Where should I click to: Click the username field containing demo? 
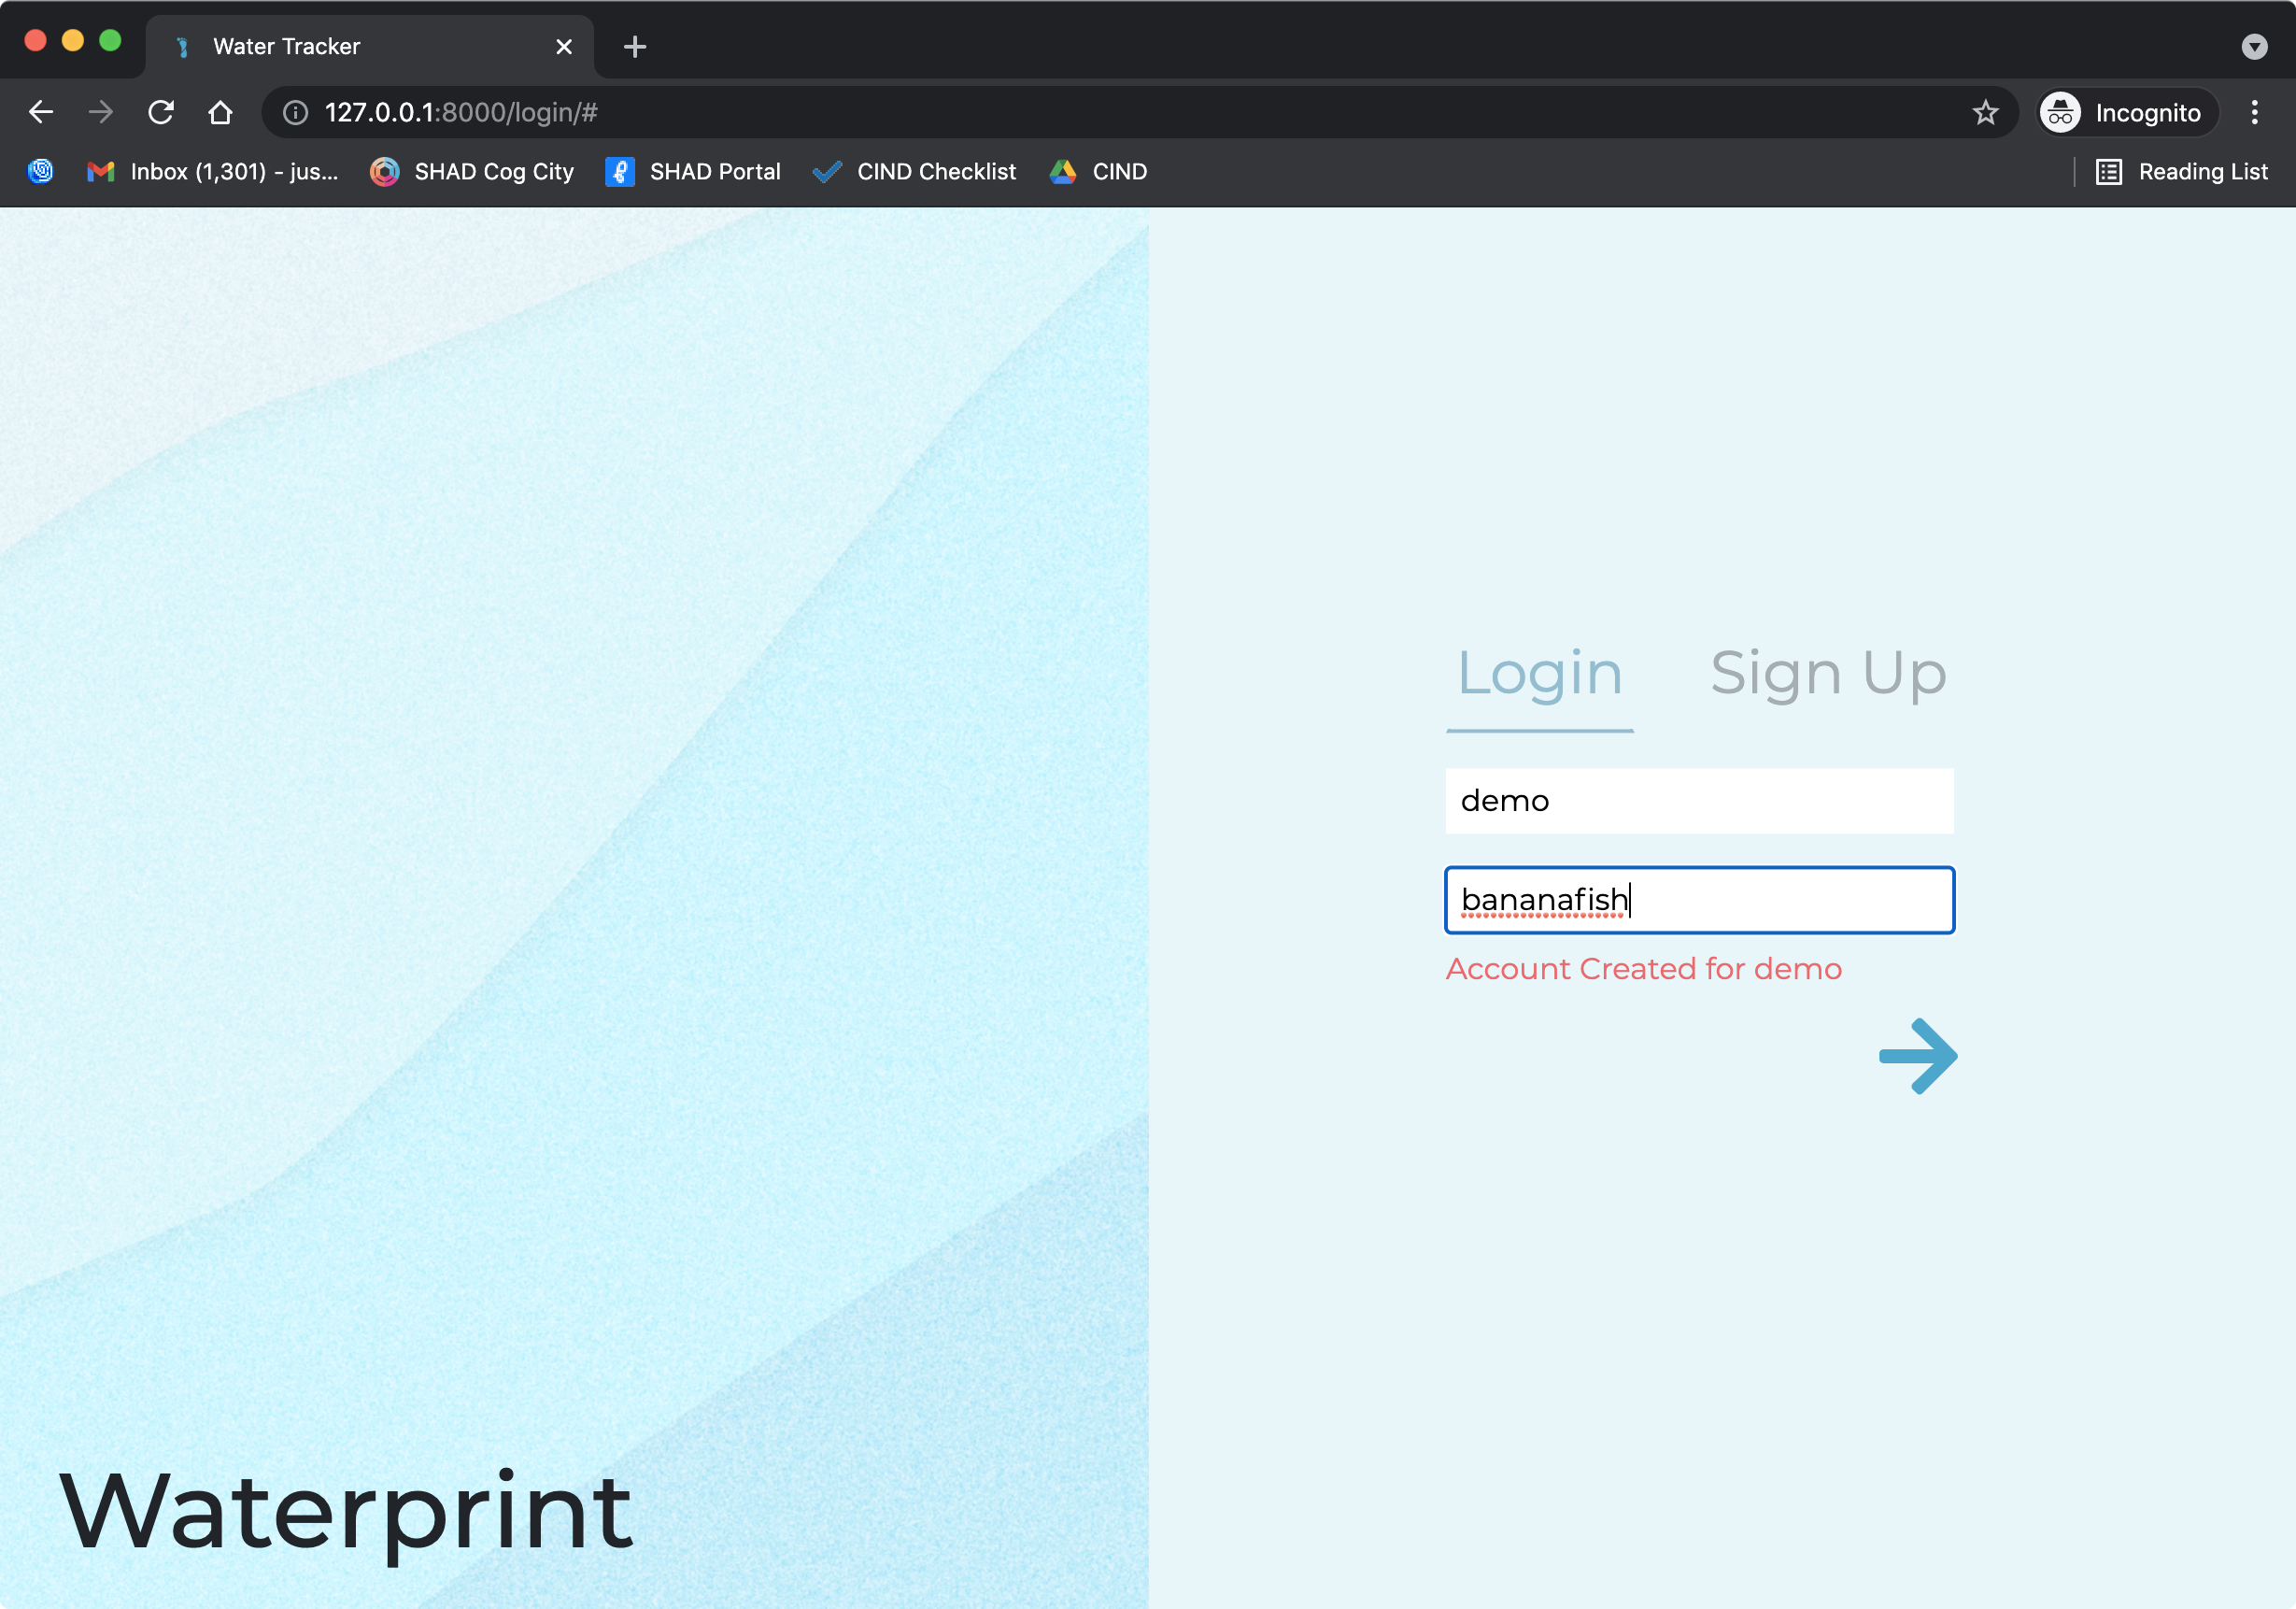(x=1698, y=800)
